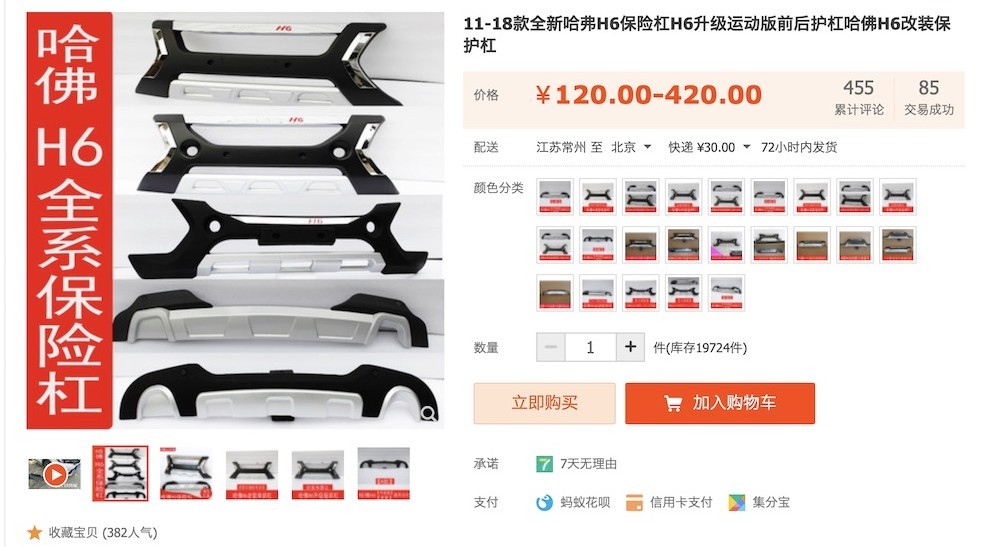The height and width of the screenshot is (547, 982).
Task: Click the 加入购物车 add to cart button
Action: coord(720,403)
